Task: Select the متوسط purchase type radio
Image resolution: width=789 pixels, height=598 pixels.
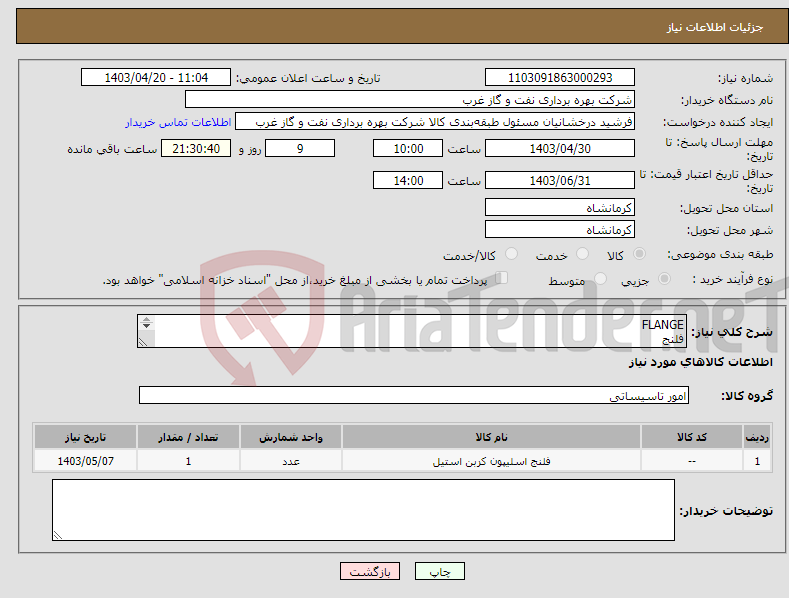Action: pyautogui.click(x=600, y=278)
